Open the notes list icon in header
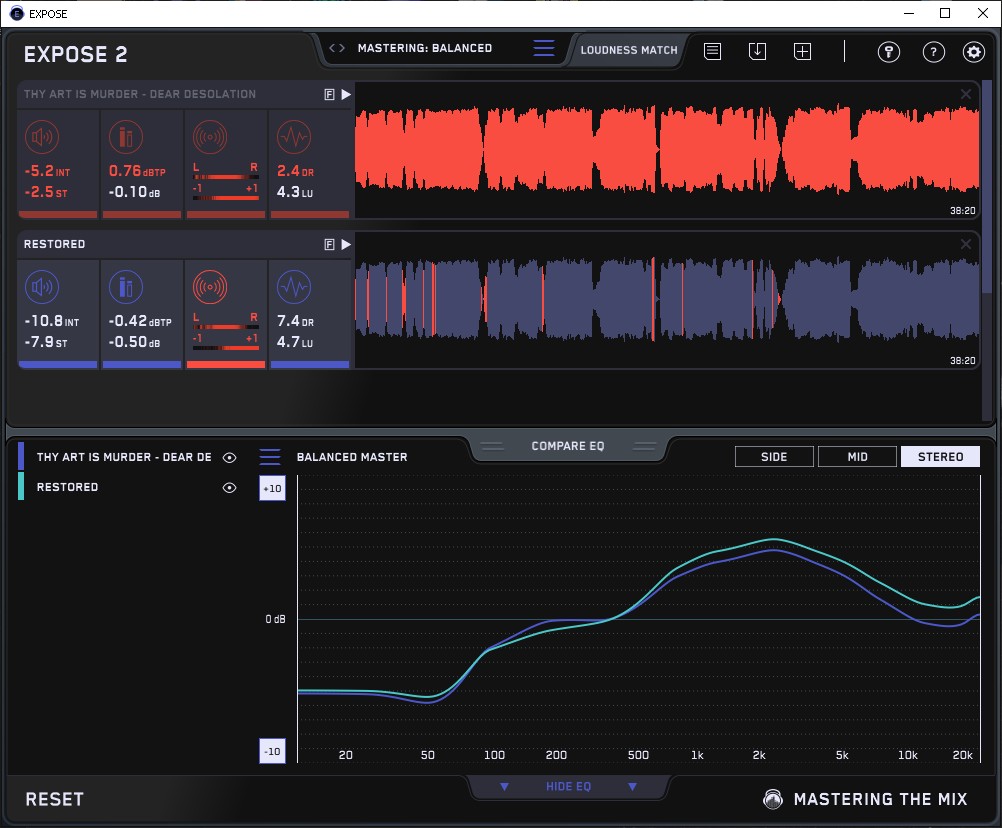1002x828 pixels. pos(712,51)
